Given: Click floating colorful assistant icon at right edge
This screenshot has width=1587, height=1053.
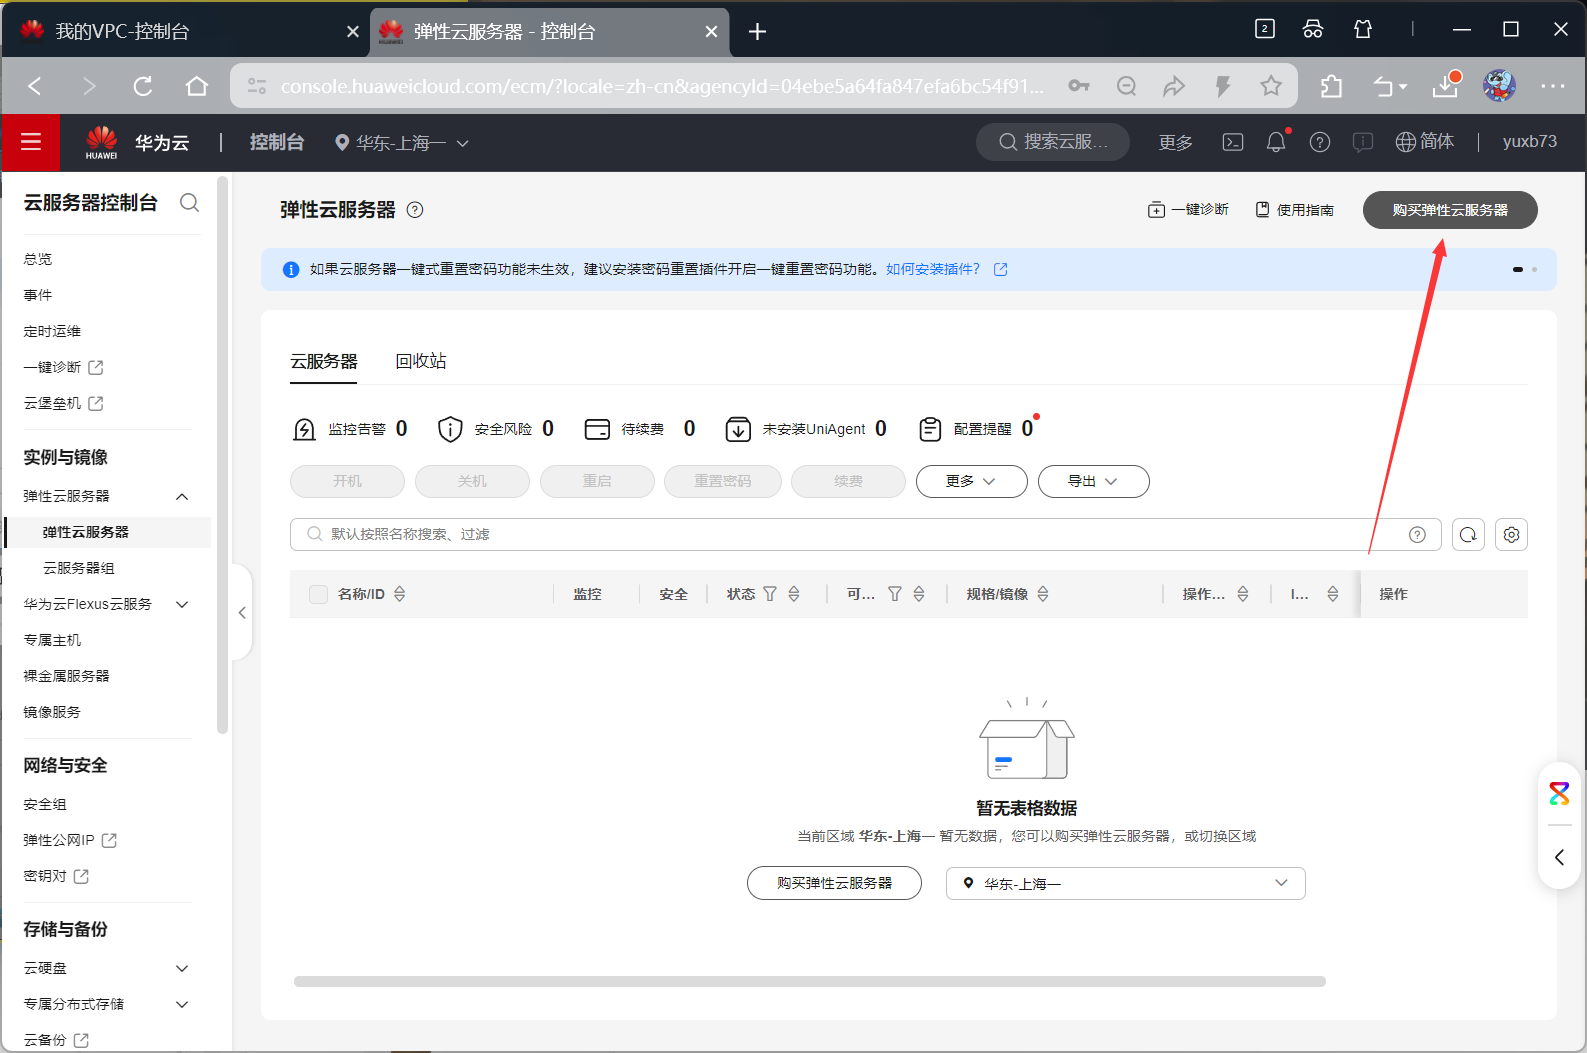Looking at the screenshot, I should (1559, 794).
